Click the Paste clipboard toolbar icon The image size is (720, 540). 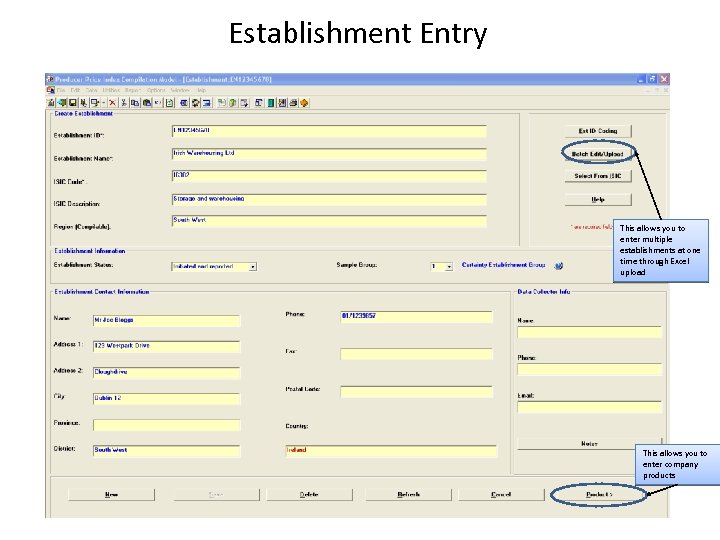147,103
